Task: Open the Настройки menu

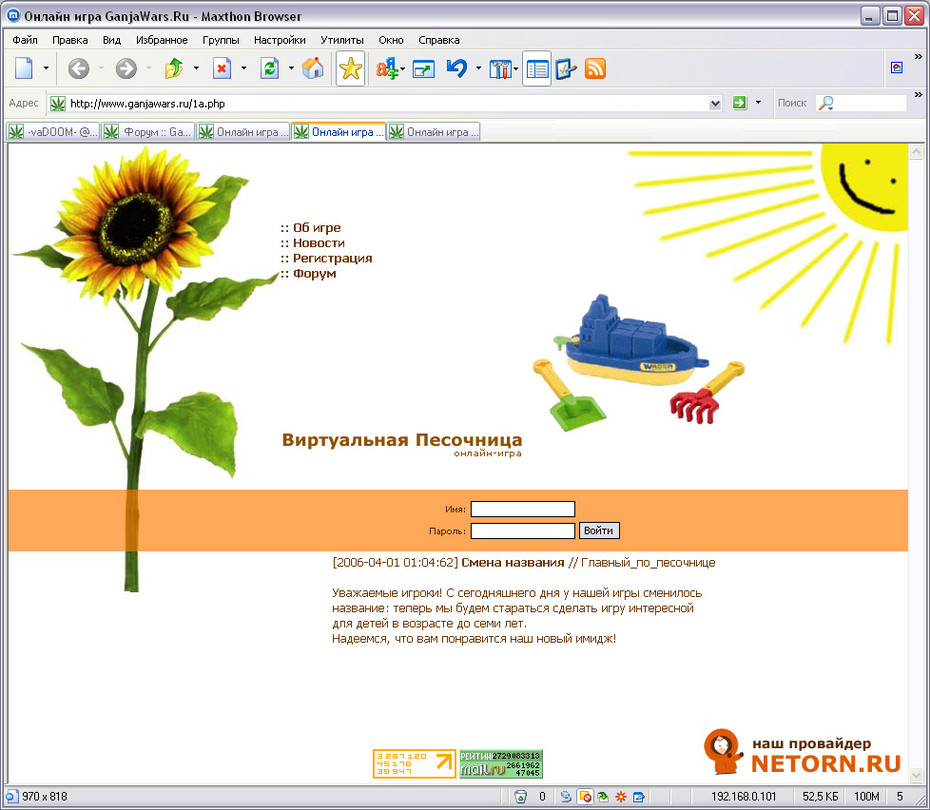Action: coord(280,40)
